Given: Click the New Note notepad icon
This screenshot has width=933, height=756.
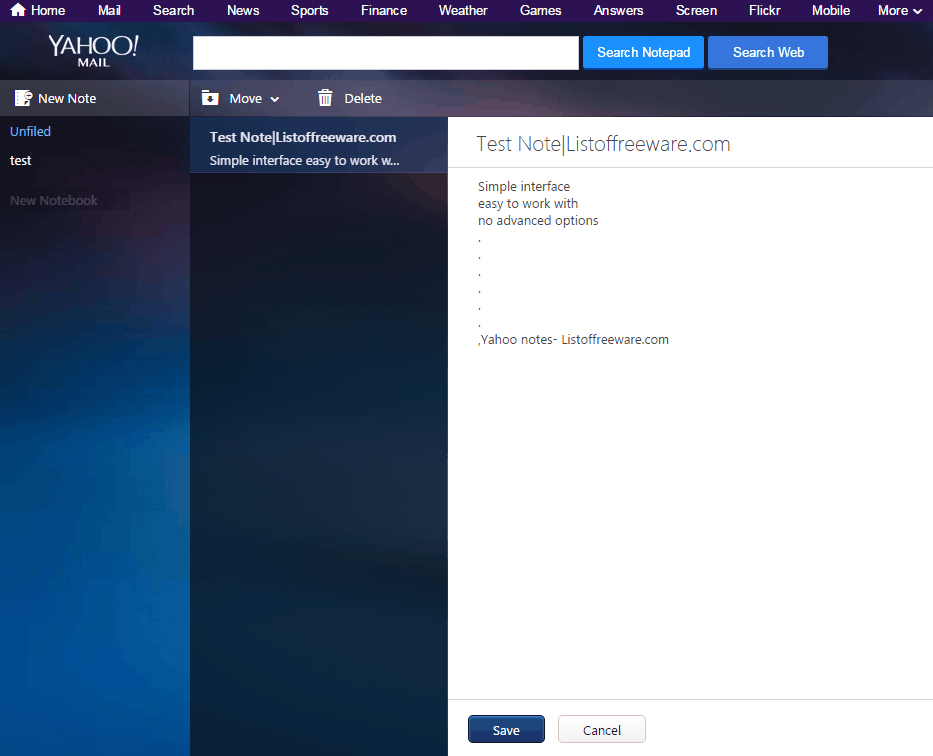Looking at the screenshot, I should click(23, 98).
